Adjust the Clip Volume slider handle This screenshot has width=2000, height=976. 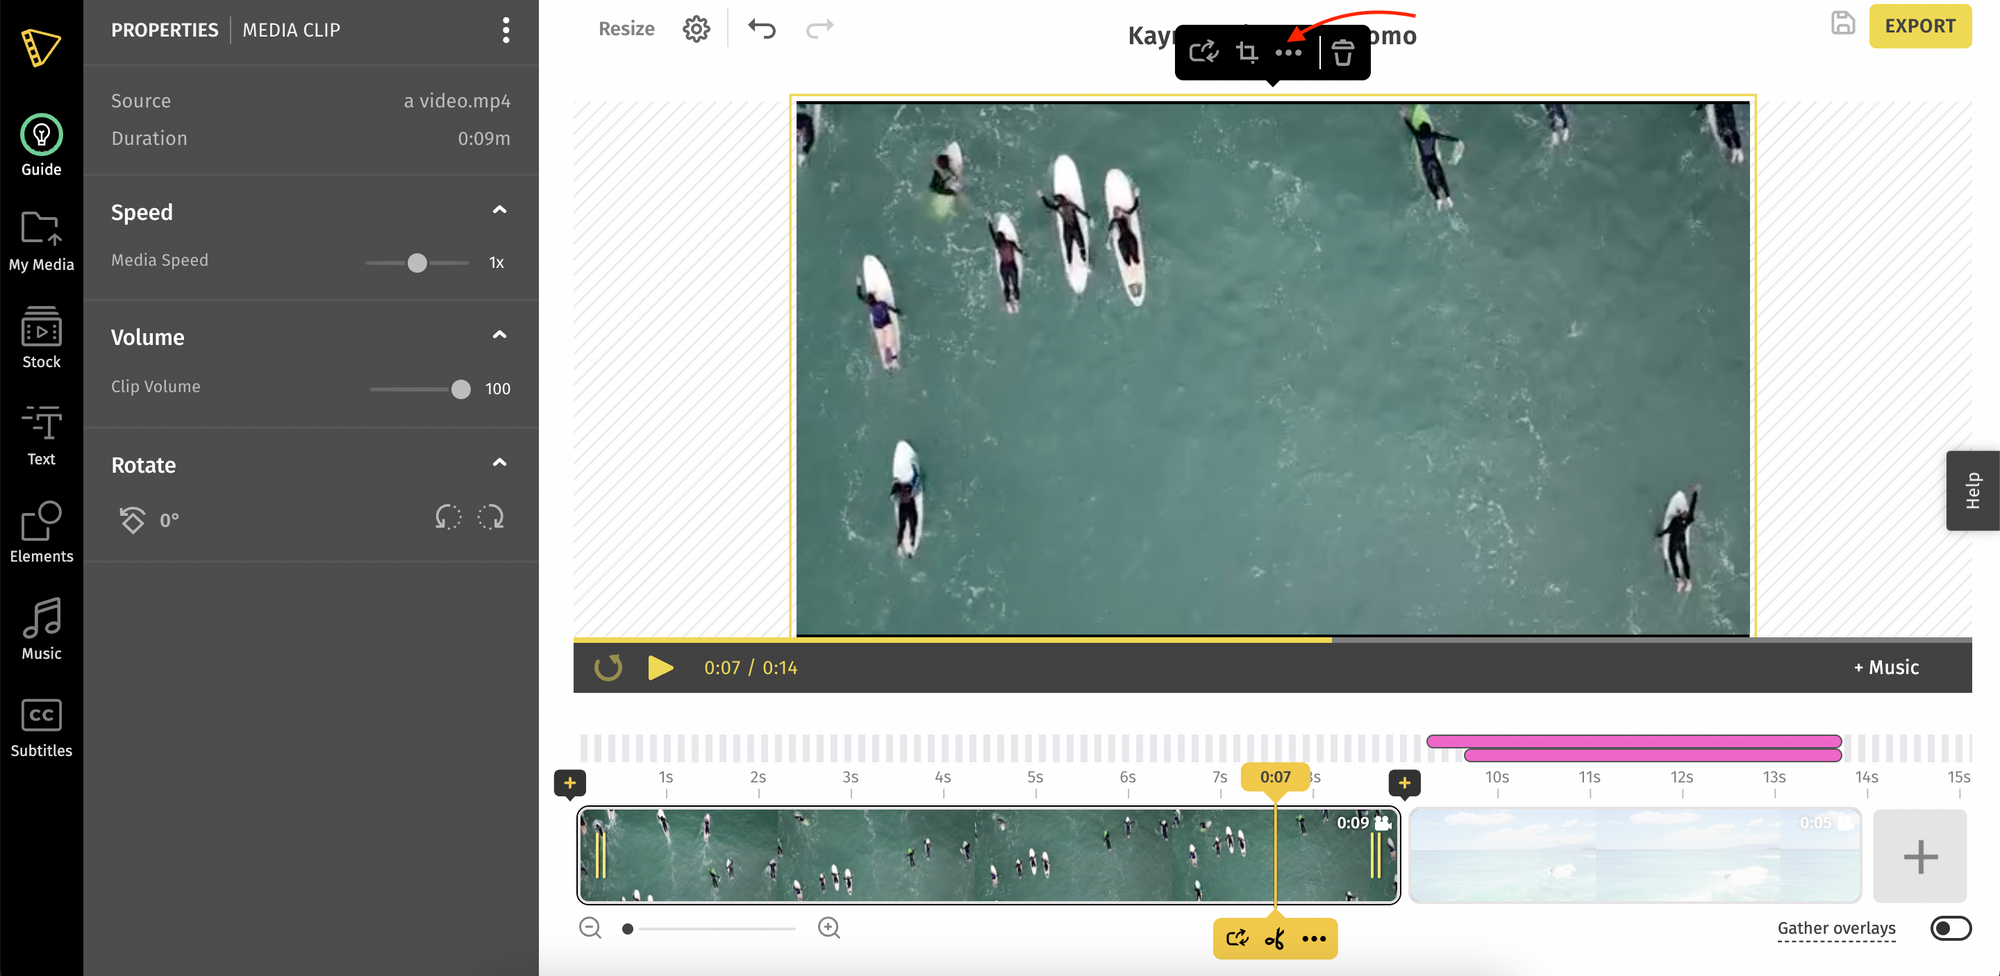460,389
